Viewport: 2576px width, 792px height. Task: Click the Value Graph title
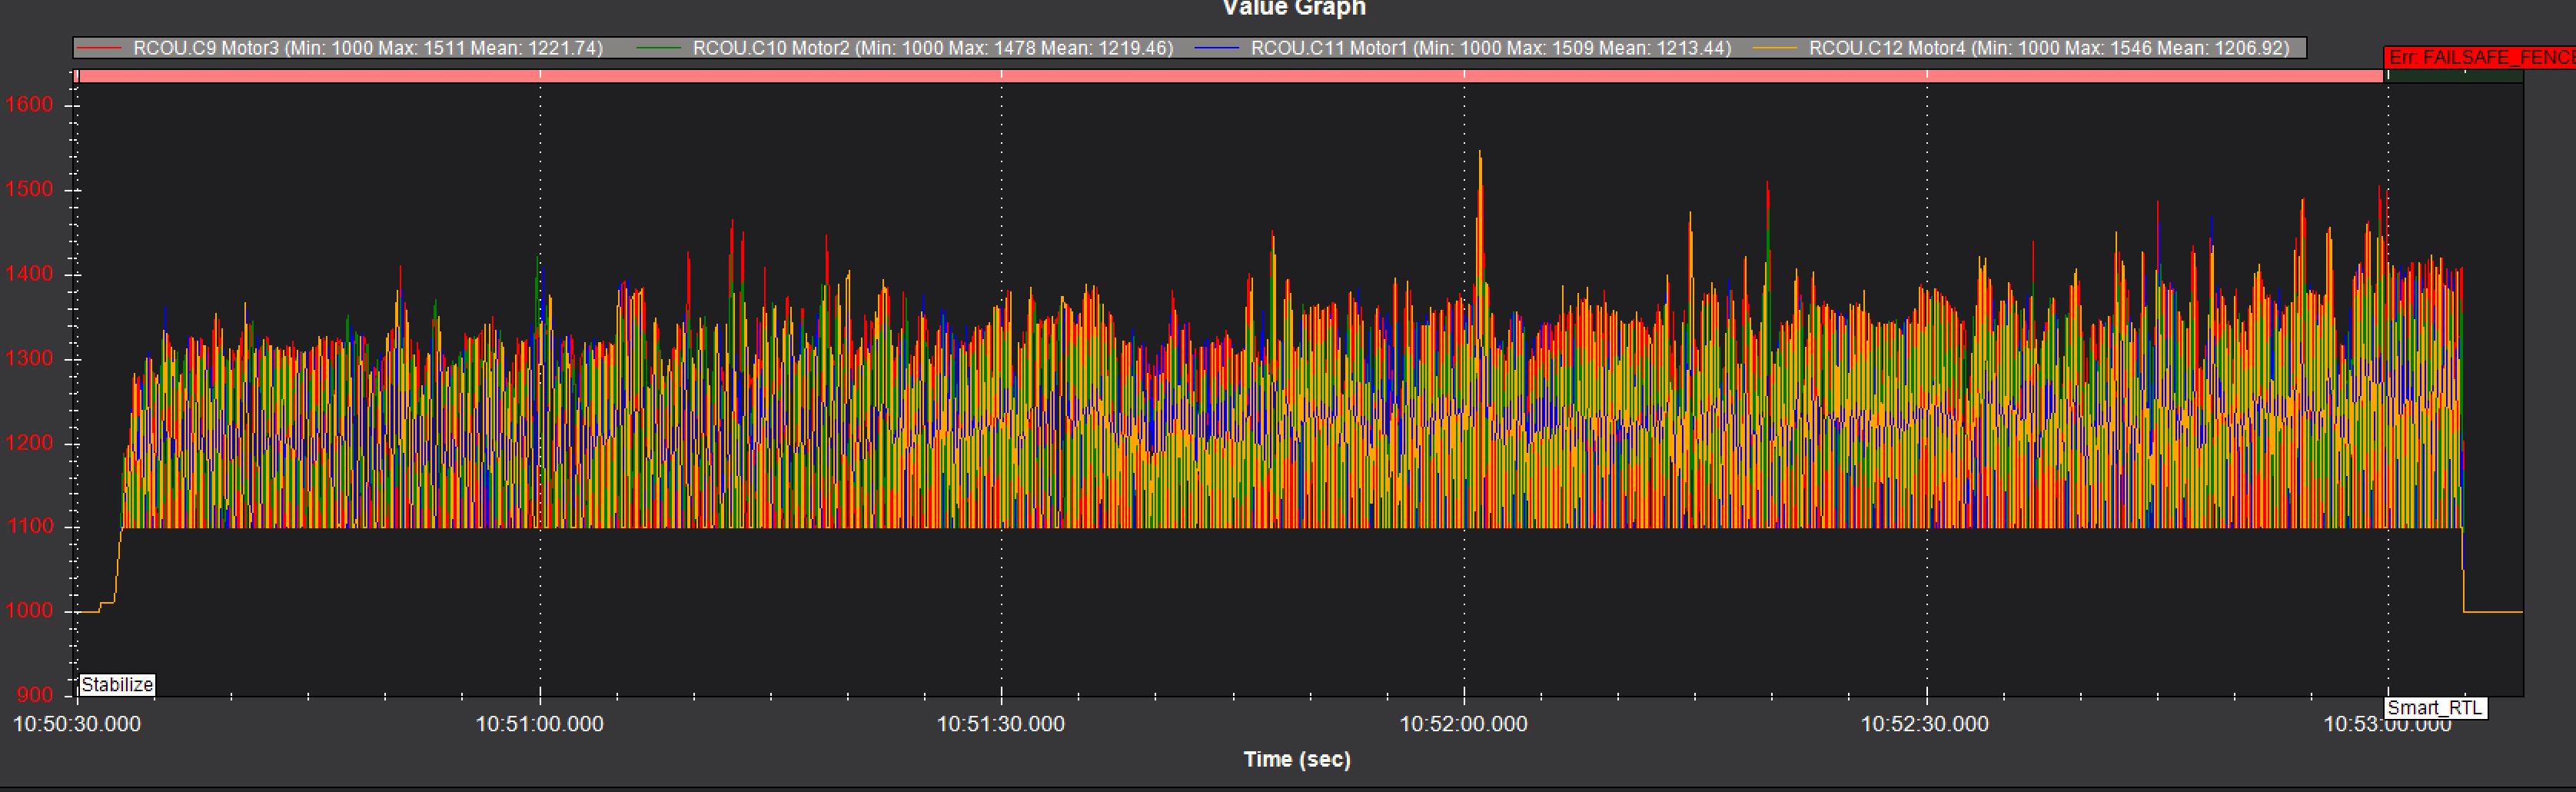[1293, 9]
